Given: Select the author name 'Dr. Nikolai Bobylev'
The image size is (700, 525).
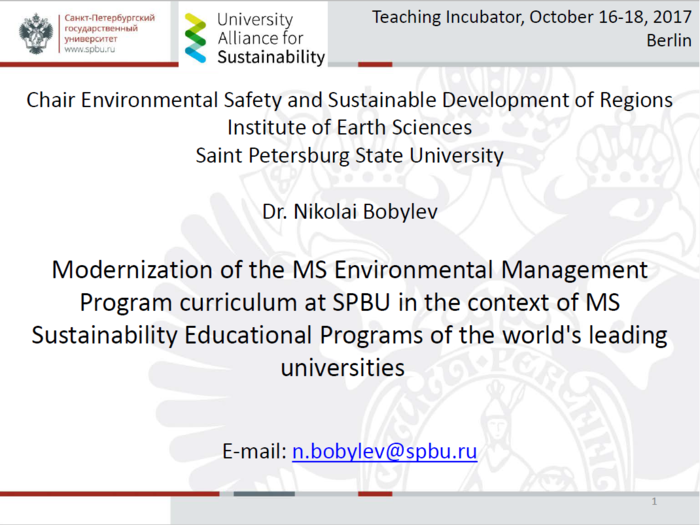Looking at the screenshot, I should click(x=349, y=212).
